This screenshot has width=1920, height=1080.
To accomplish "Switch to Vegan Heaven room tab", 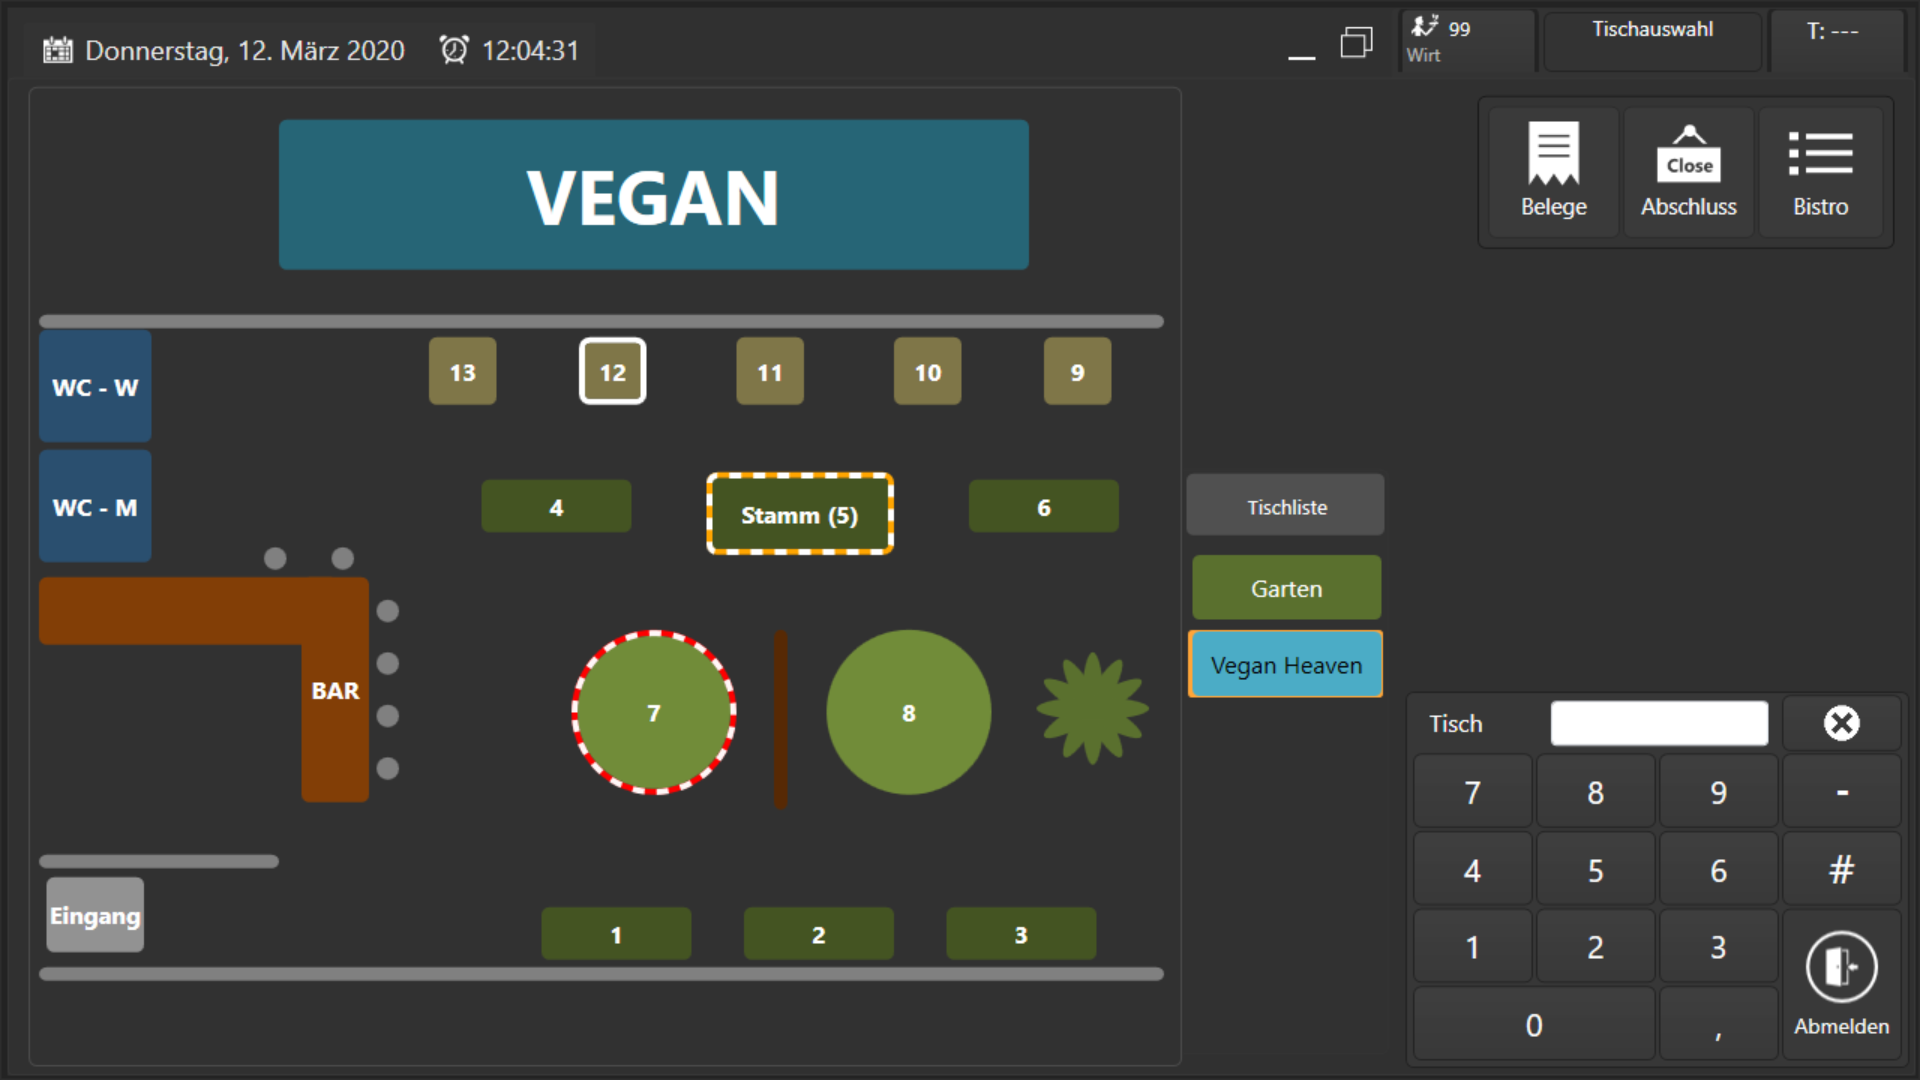I will tap(1286, 665).
